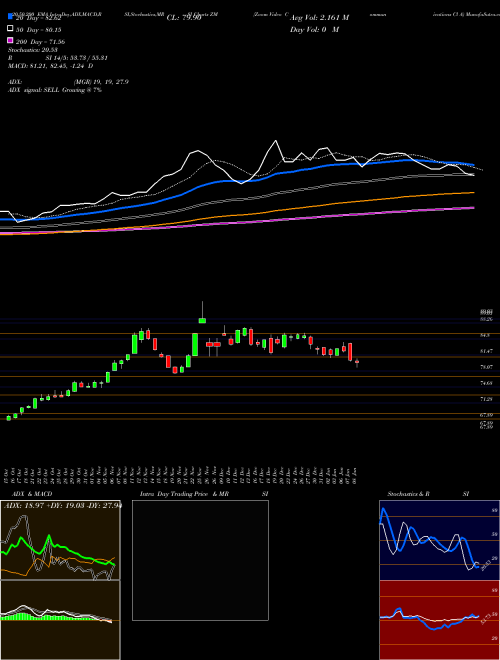This screenshot has width=500, height=660.
Task: Click the 'Intra Day Trading Price & MRSI' title
Action: (x=204, y=494)
